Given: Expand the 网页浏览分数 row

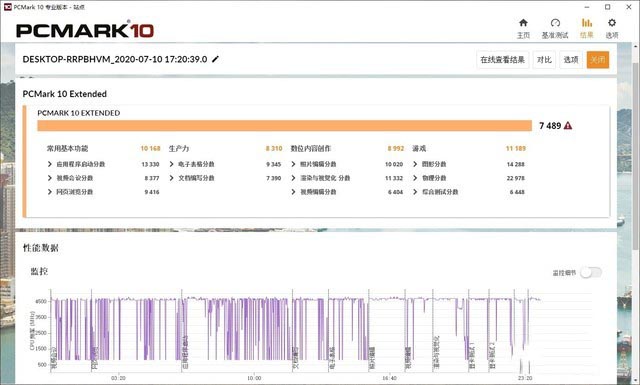Looking at the screenshot, I should 50,192.
